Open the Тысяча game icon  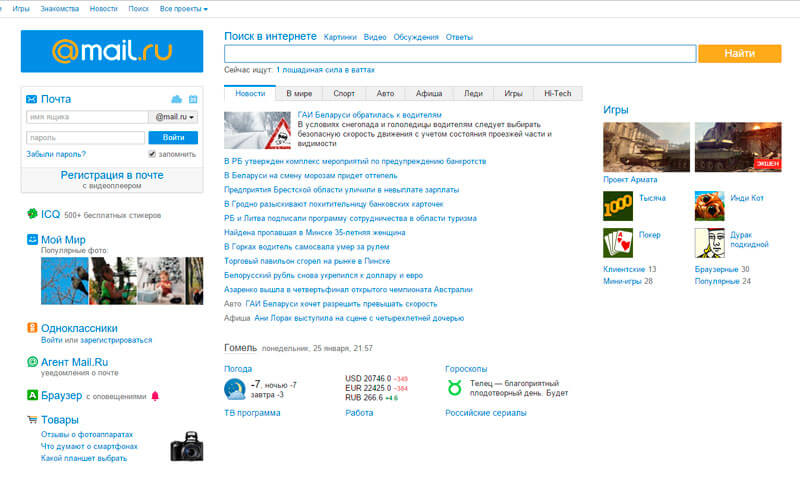click(x=618, y=206)
